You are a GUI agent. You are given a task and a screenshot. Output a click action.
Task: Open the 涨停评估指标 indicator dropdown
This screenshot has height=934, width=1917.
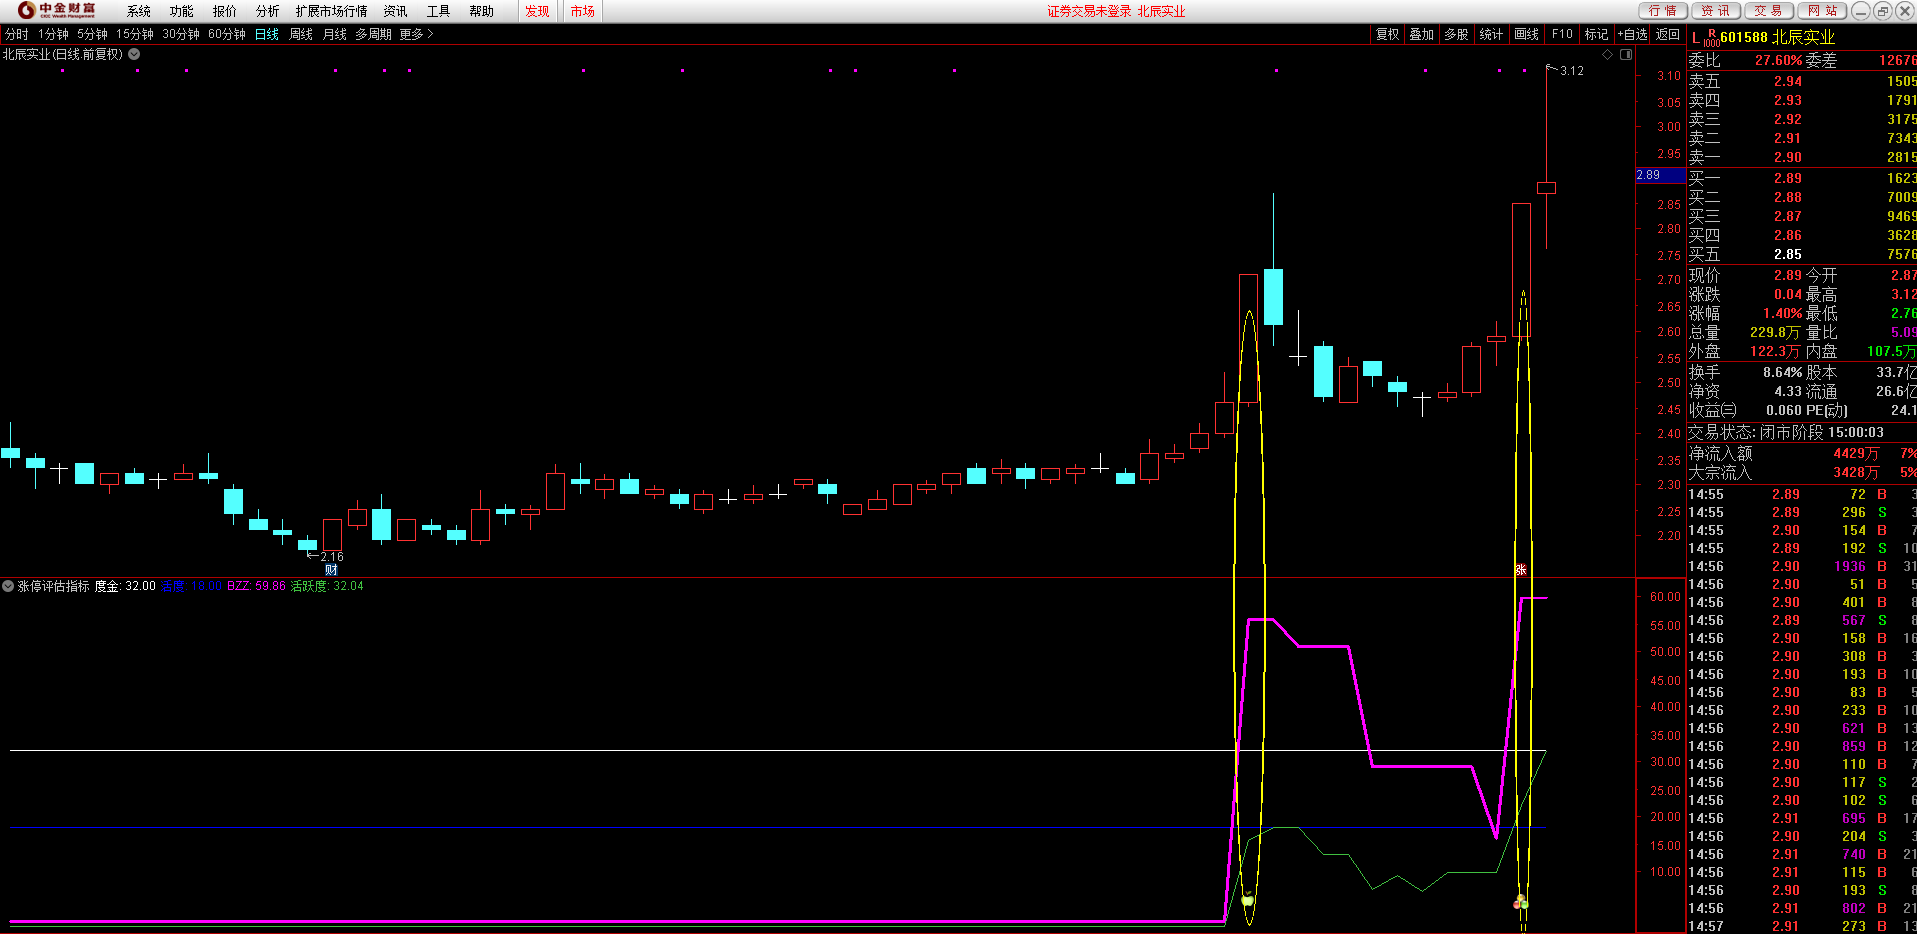[x=8, y=586]
